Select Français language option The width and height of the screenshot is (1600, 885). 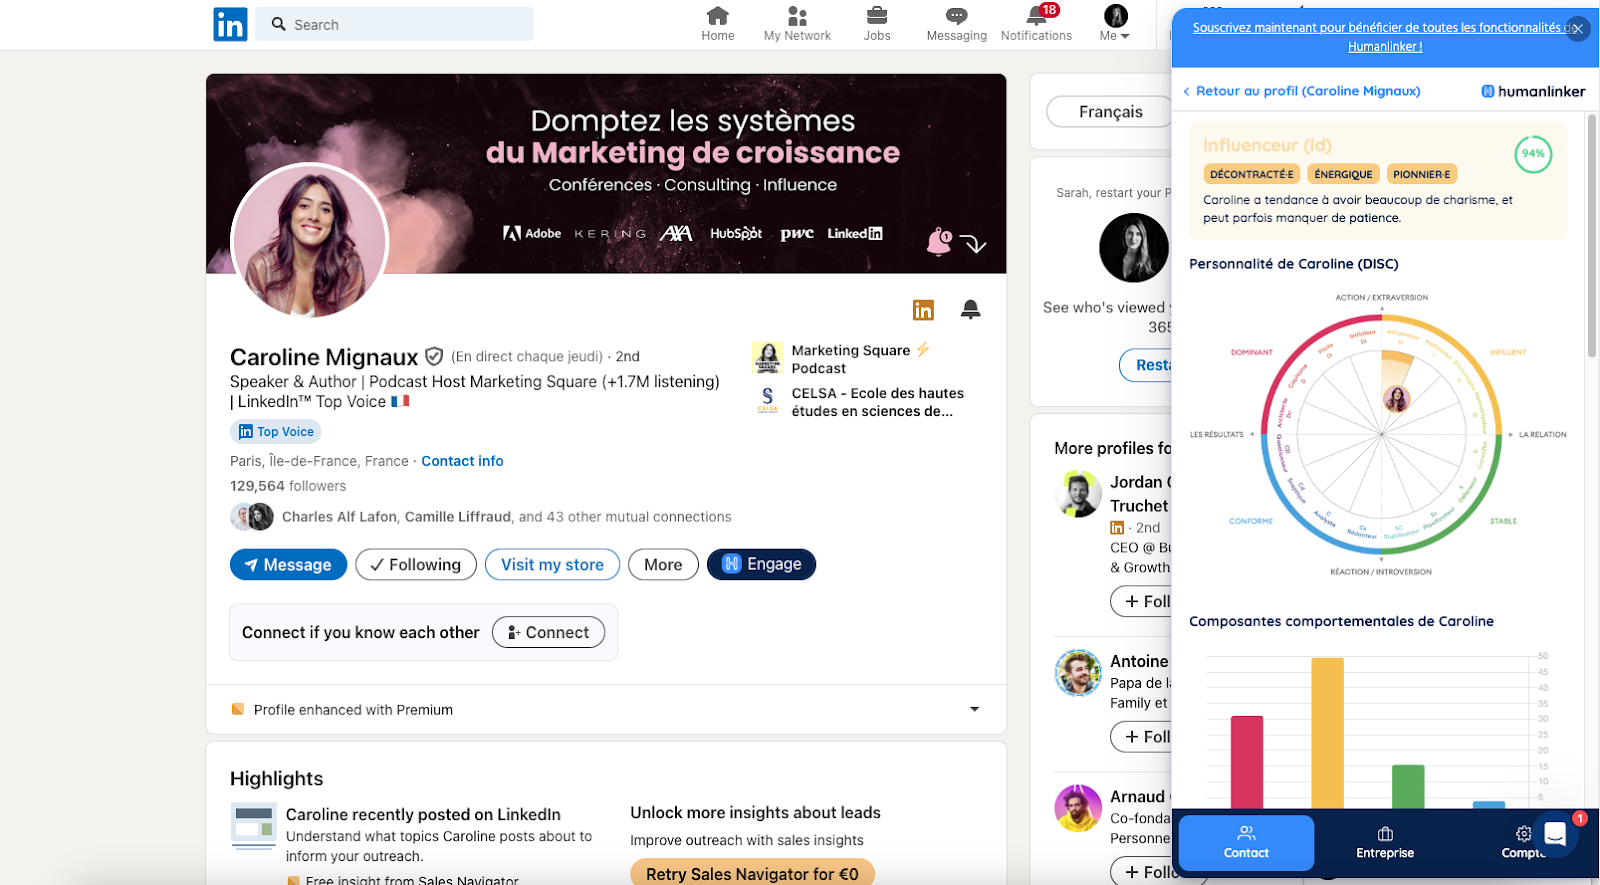[1110, 111]
